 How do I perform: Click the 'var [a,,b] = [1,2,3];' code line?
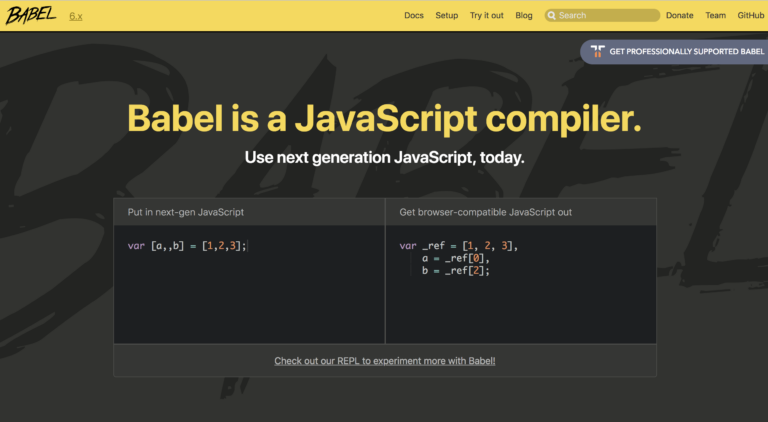pos(187,246)
